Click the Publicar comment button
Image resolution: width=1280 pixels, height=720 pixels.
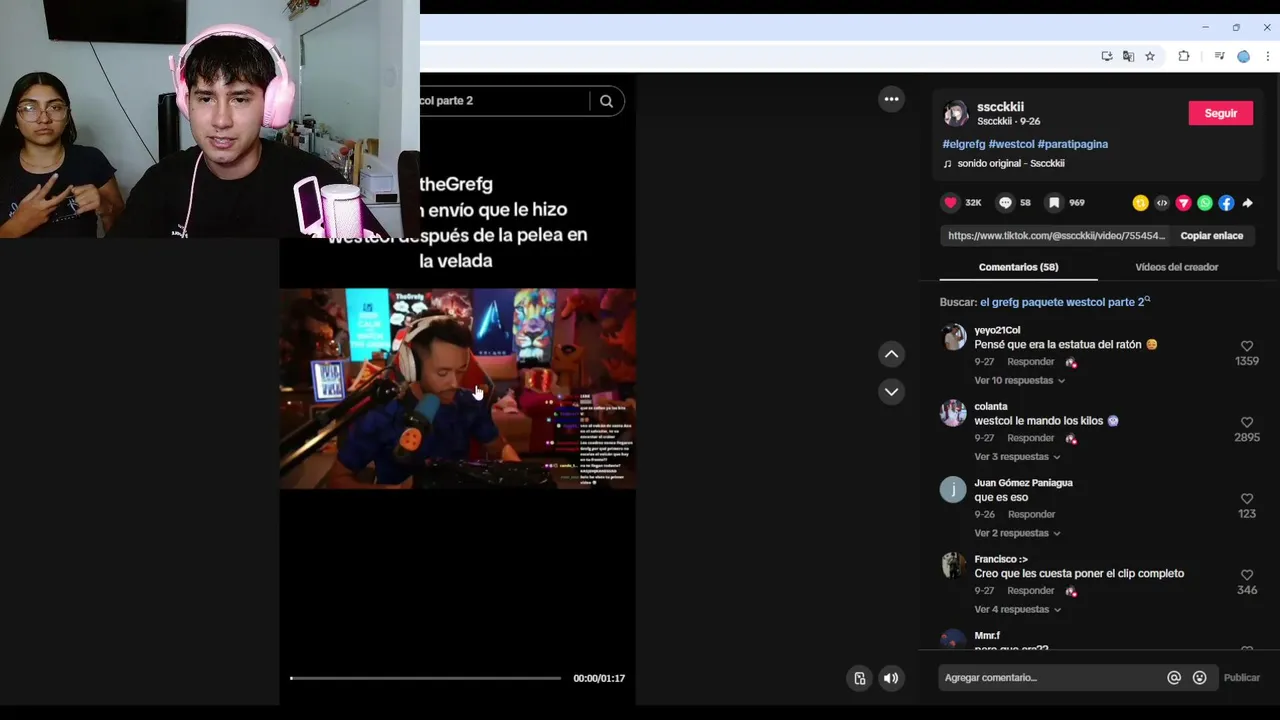click(x=1241, y=678)
